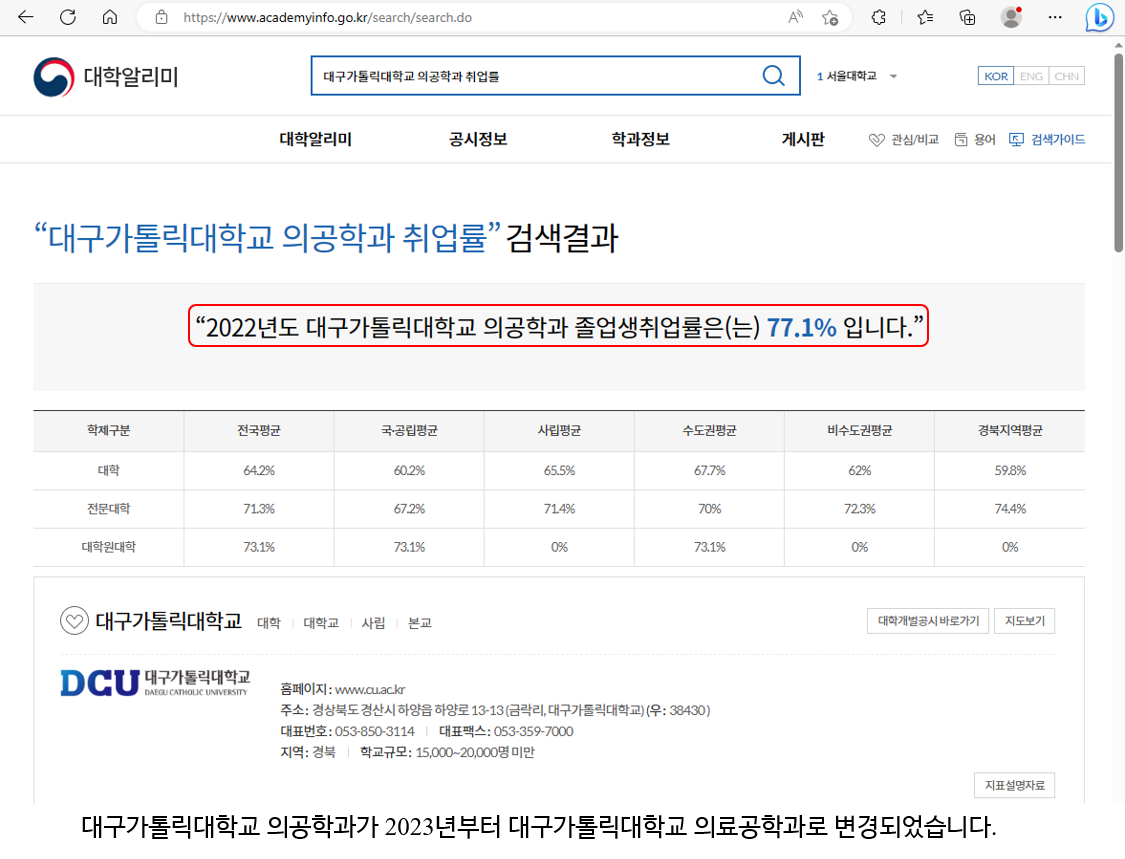Click the 대표번호 053-850-3114 text
1125x859 pixels.
[347, 731]
